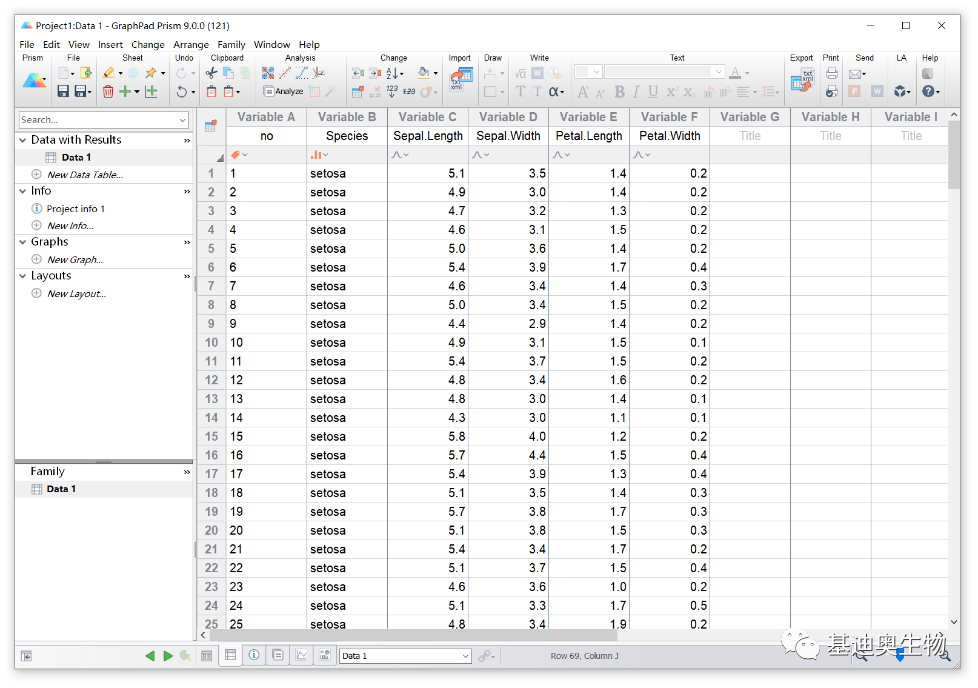Click the Analyze button
The image size is (978, 688).
click(x=283, y=91)
